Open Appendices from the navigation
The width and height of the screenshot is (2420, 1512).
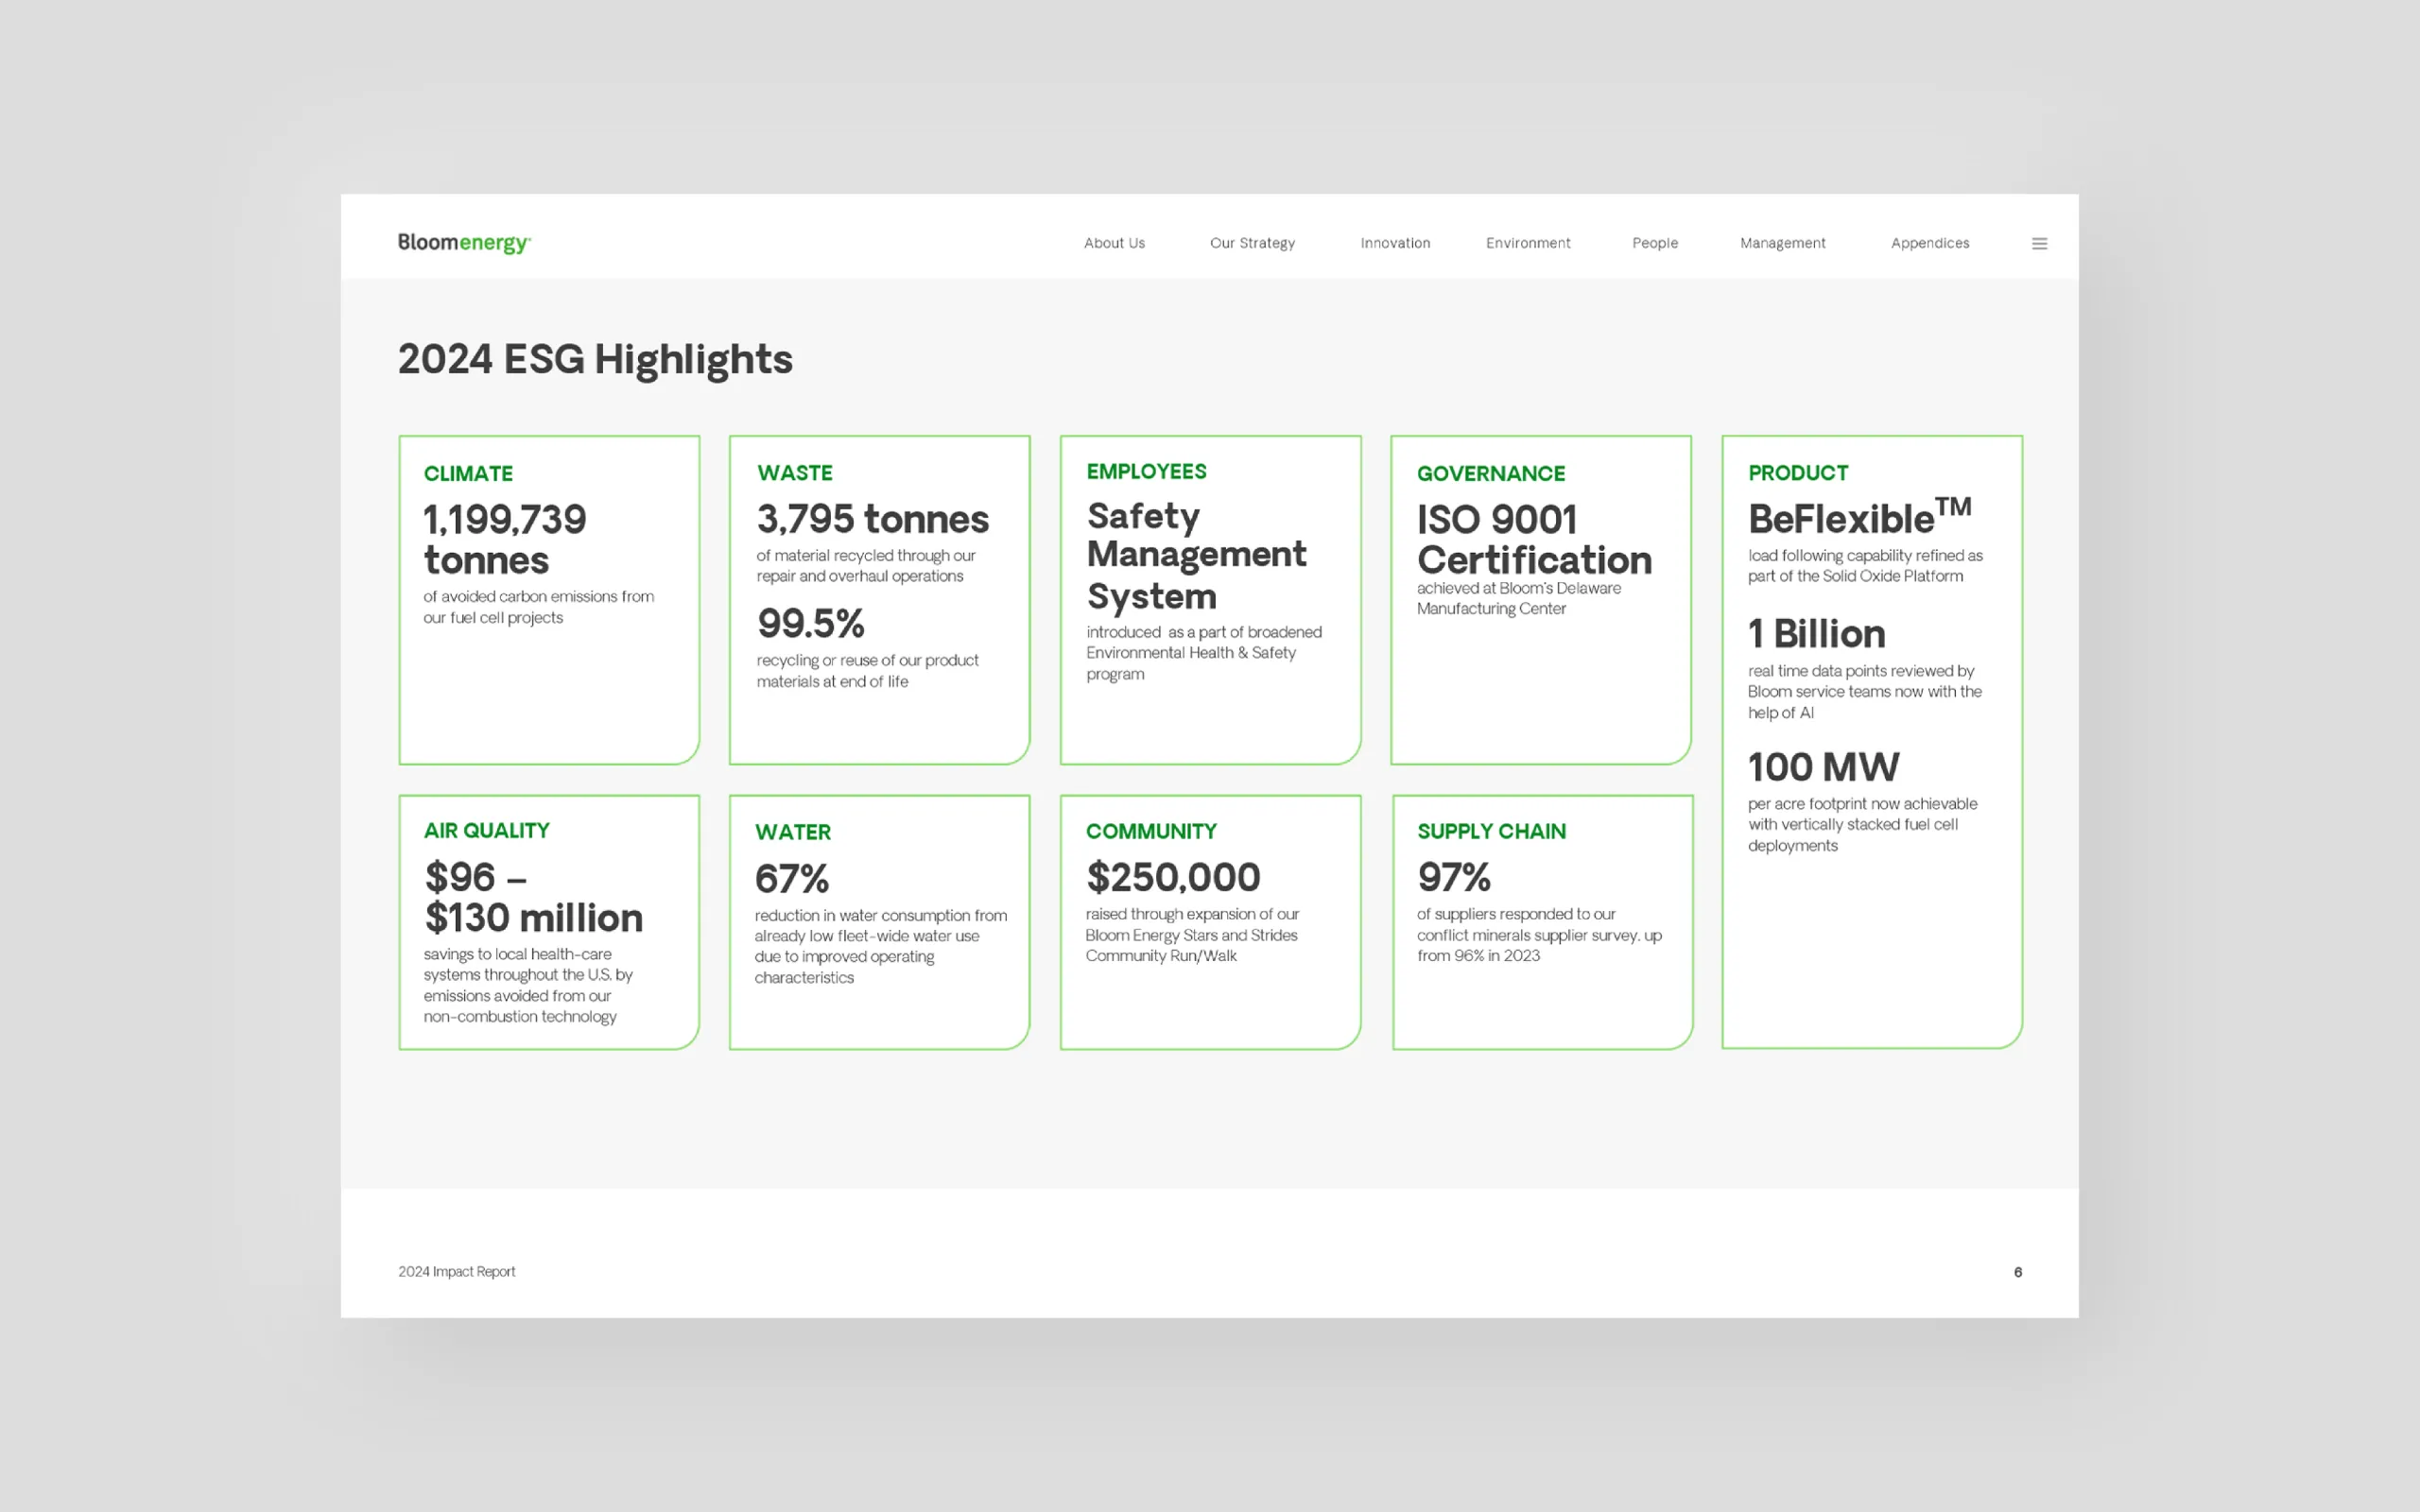(1930, 243)
